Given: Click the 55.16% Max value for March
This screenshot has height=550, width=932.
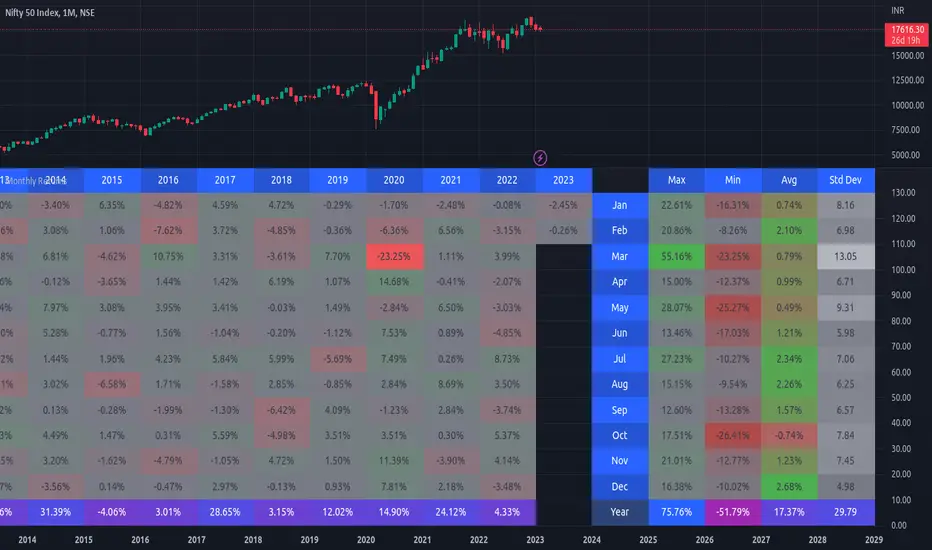Looking at the screenshot, I should coord(676,256).
